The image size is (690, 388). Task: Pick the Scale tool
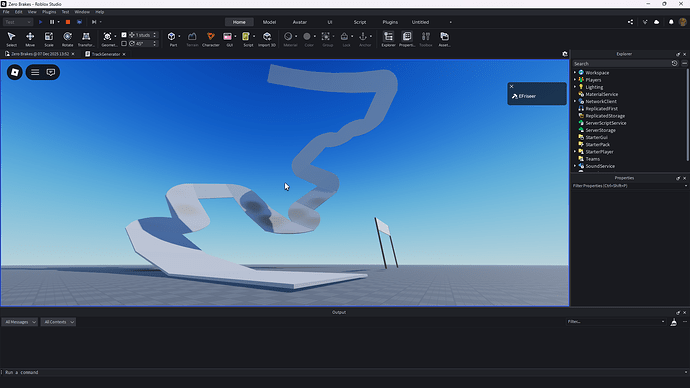(x=49, y=39)
